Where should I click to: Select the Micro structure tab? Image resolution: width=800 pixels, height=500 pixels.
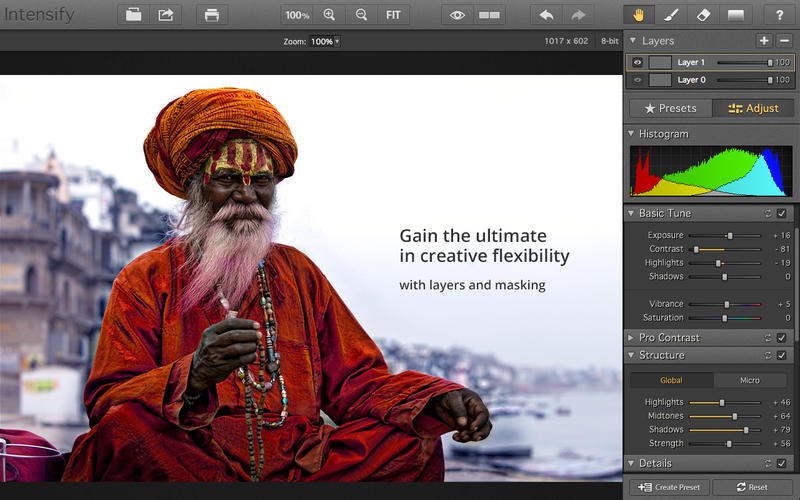[750, 380]
